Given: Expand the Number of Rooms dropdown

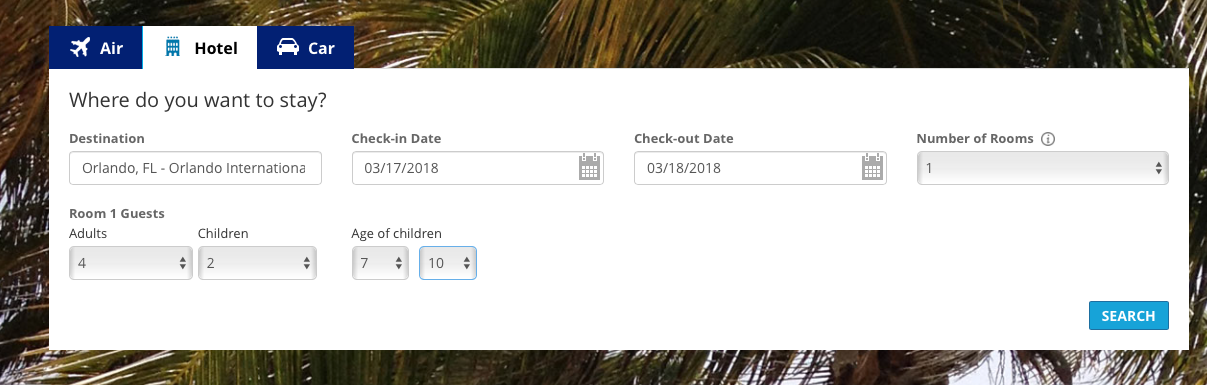Looking at the screenshot, I should coord(1043,168).
